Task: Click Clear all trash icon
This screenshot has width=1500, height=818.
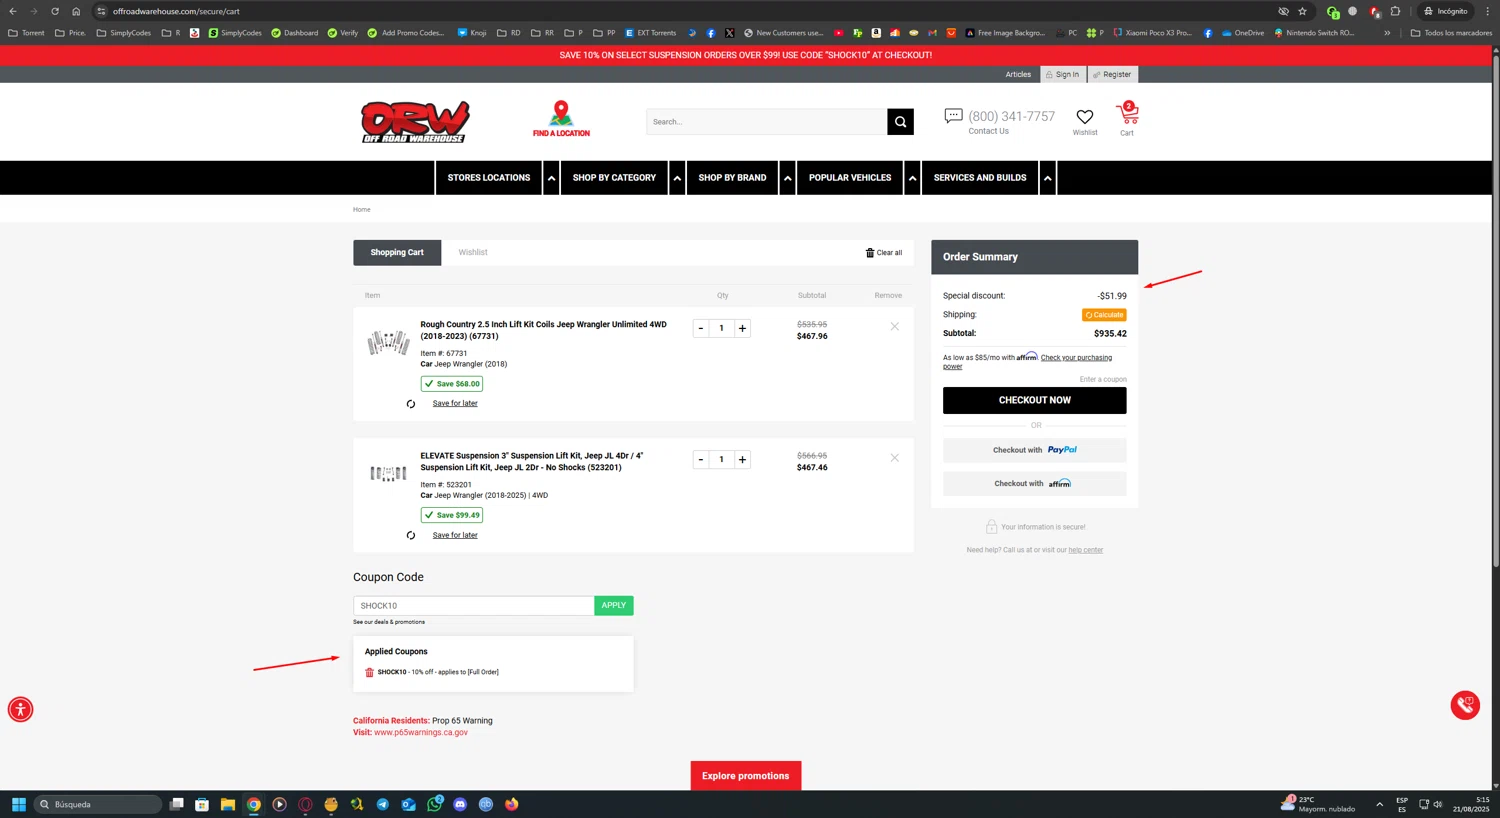Action: click(869, 252)
